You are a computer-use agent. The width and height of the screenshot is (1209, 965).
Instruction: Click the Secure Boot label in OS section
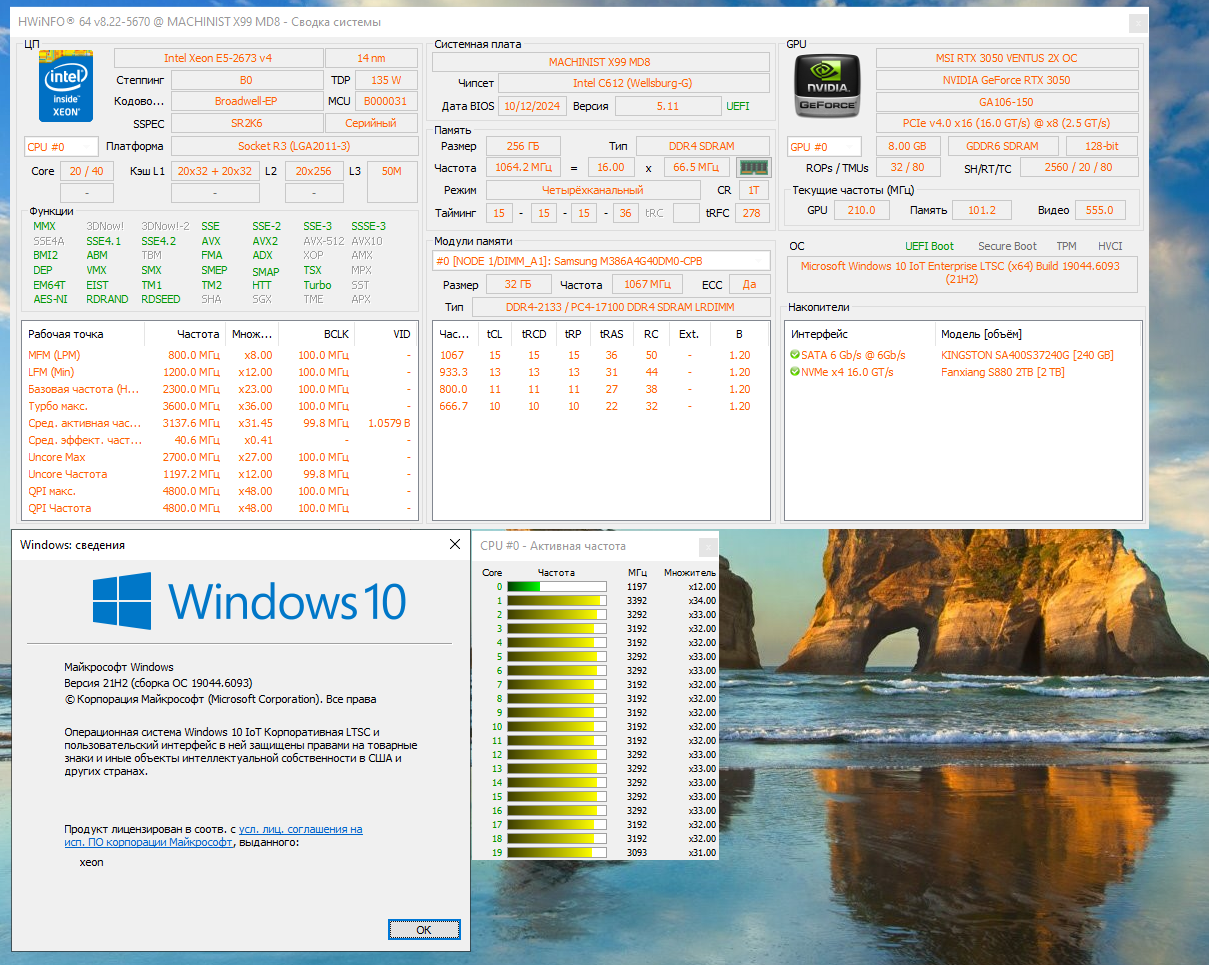coord(1007,246)
